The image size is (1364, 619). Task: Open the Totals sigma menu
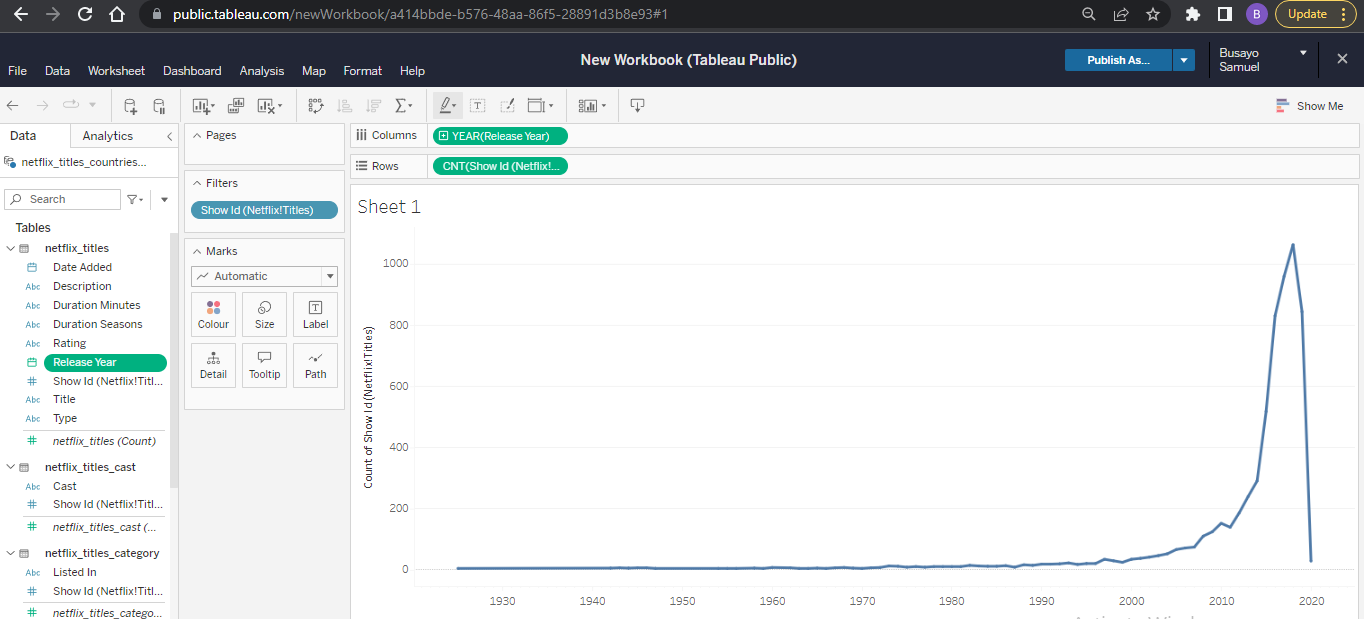(x=404, y=106)
